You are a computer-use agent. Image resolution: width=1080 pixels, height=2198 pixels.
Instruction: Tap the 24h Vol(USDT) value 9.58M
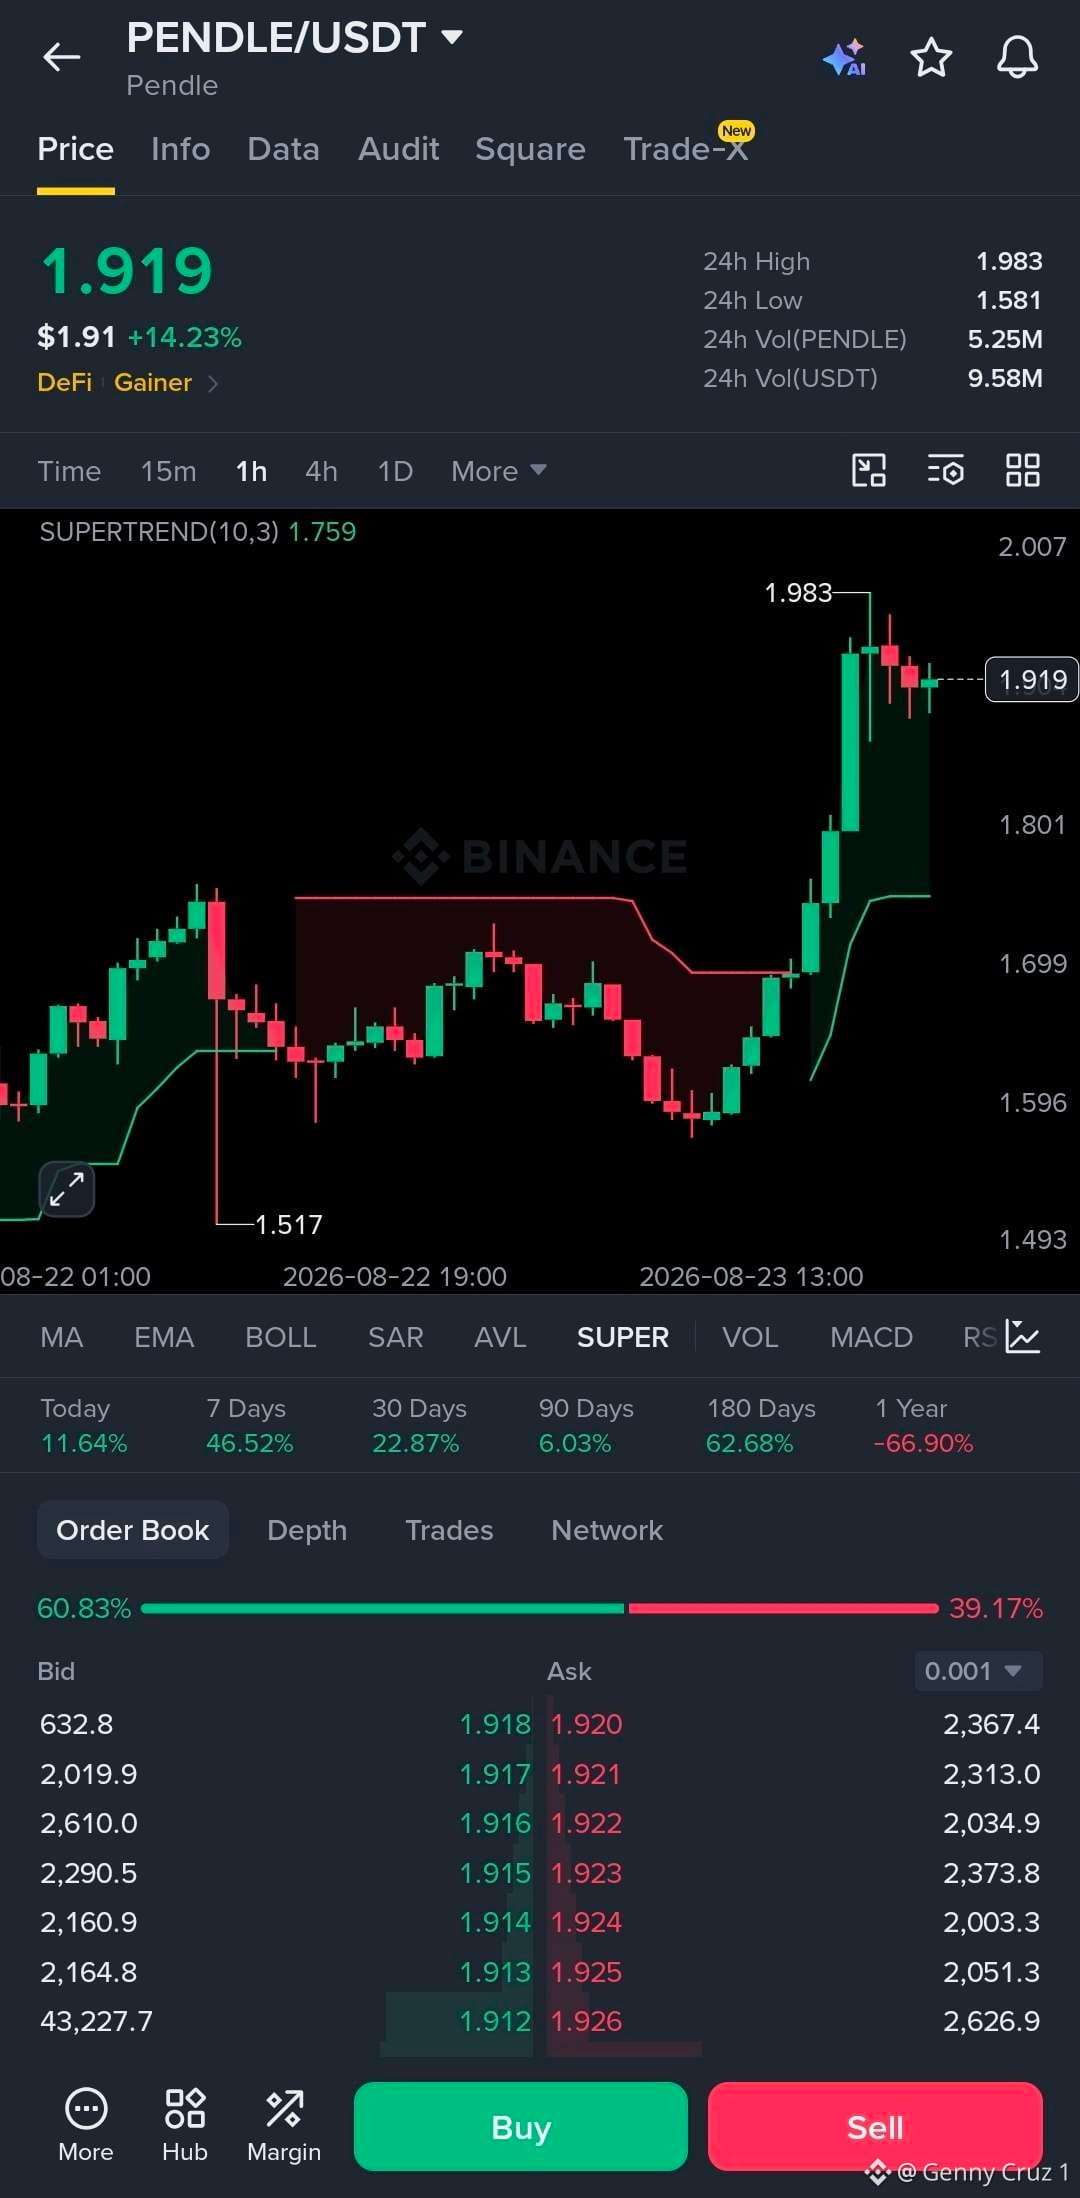click(1005, 378)
